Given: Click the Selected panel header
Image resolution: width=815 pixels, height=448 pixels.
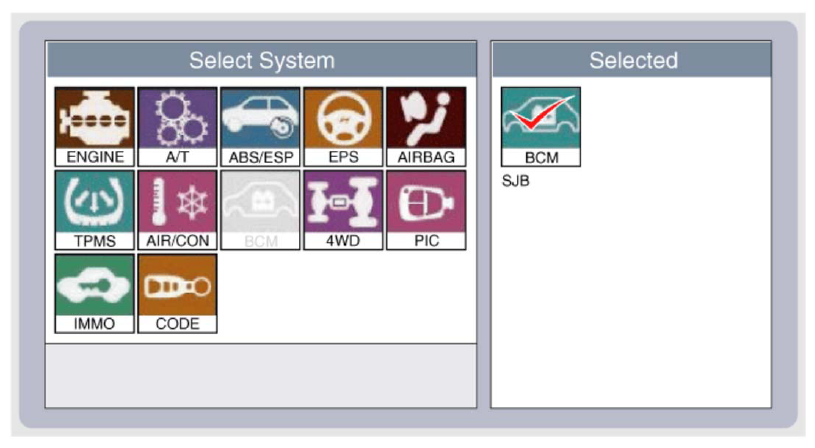Looking at the screenshot, I should 632,60.
